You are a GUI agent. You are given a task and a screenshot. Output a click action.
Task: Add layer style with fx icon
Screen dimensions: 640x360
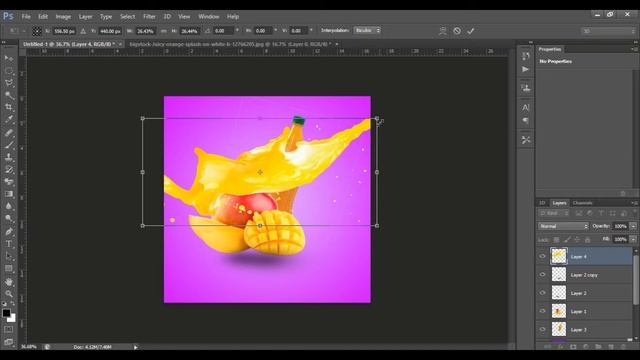[x=560, y=347]
